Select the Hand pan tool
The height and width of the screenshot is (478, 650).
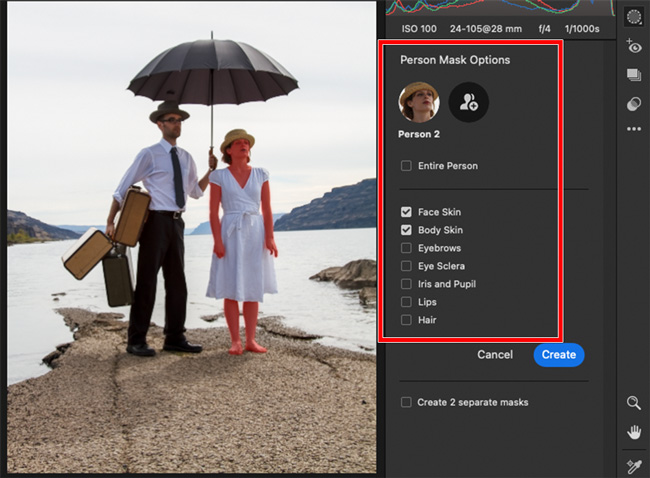(x=634, y=433)
